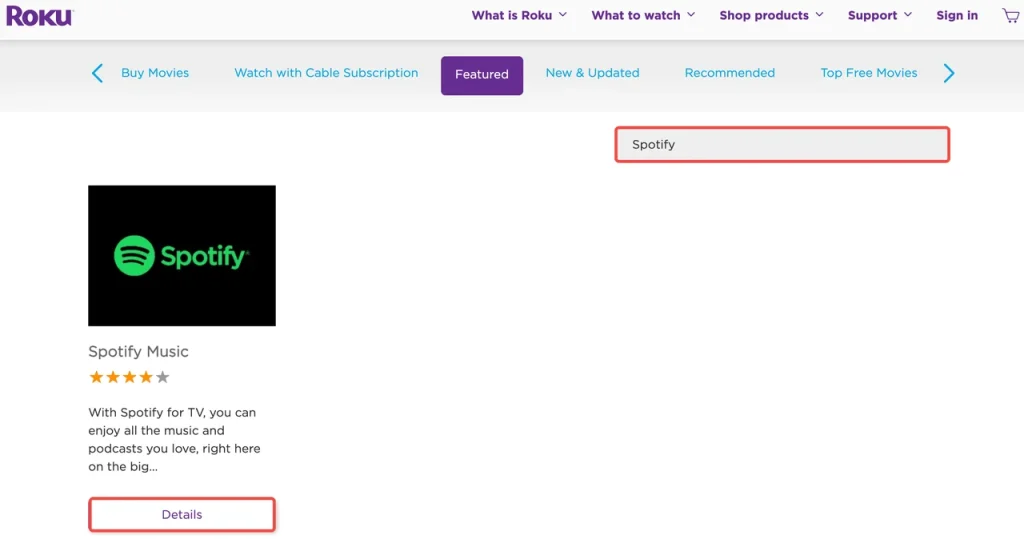
Task: Show more categories with right chevron
Action: click(949, 73)
